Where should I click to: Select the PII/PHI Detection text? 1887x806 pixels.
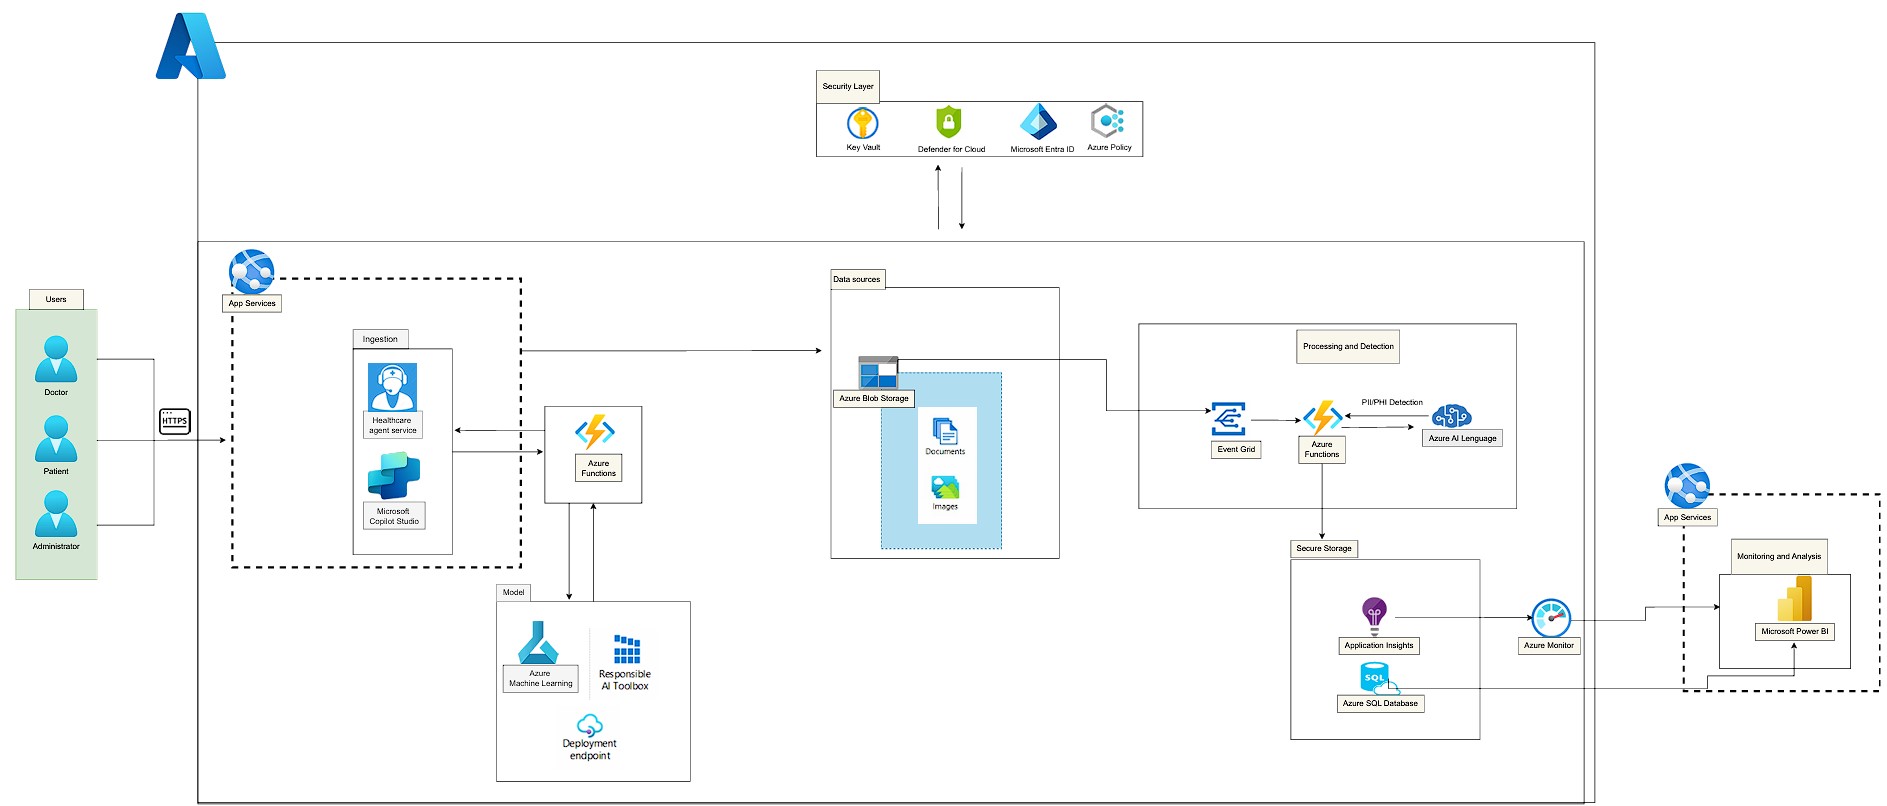(x=1392, y=402)
